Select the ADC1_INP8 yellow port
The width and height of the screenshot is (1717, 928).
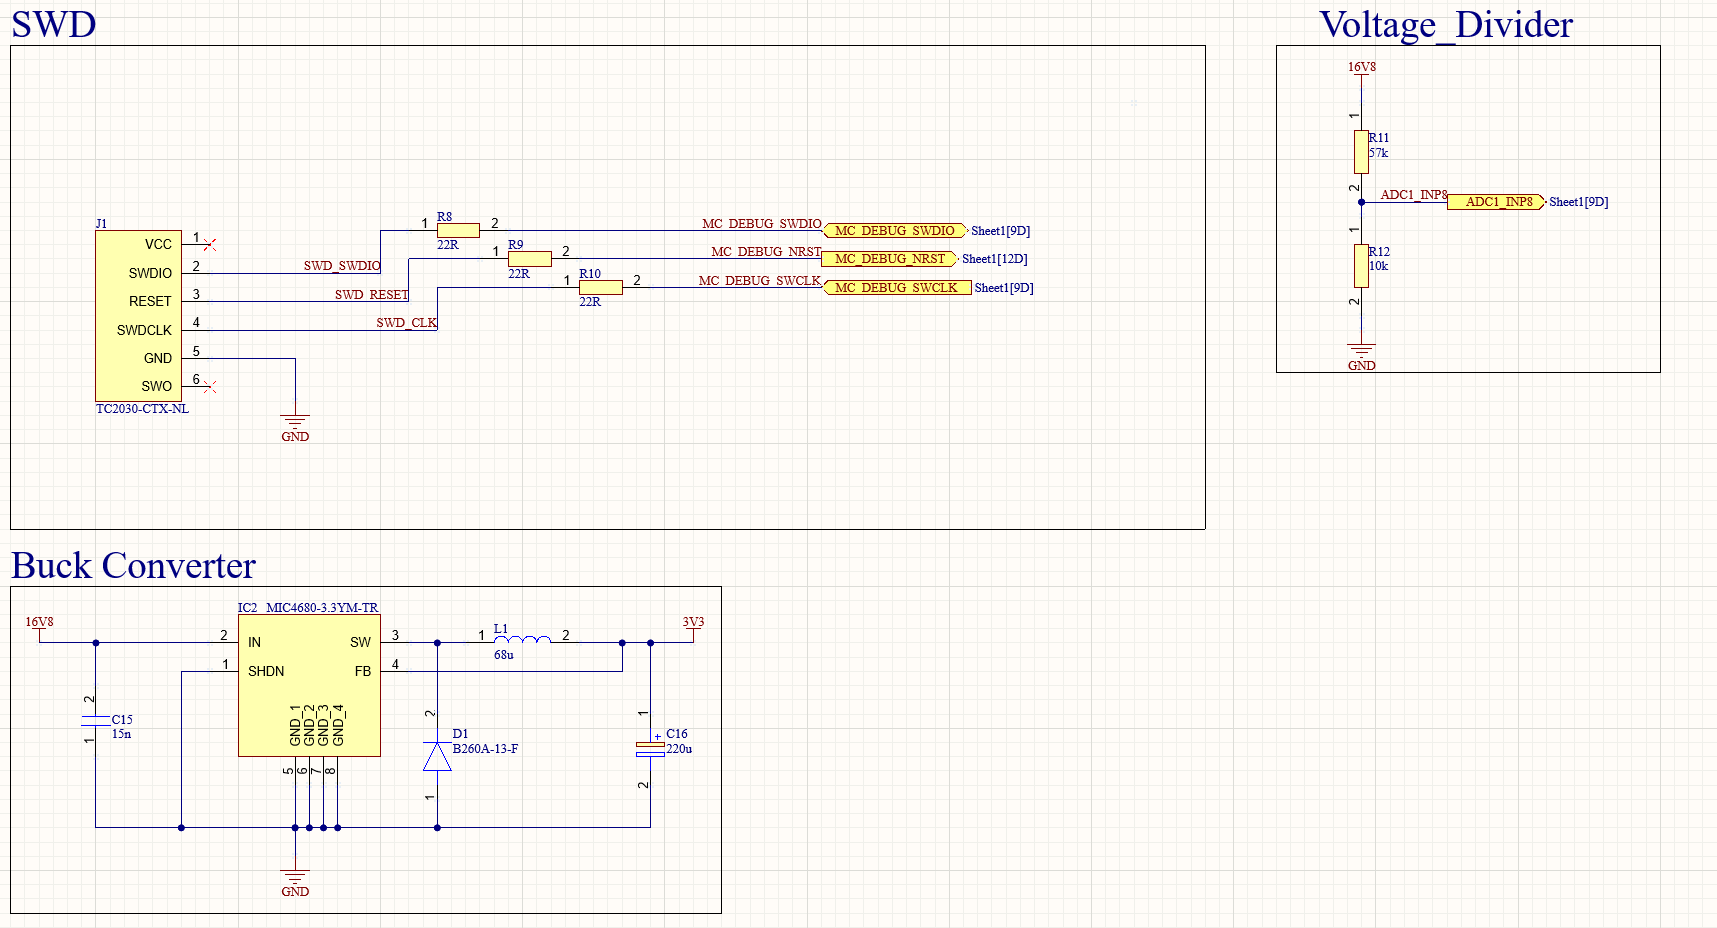(1496, 202)
